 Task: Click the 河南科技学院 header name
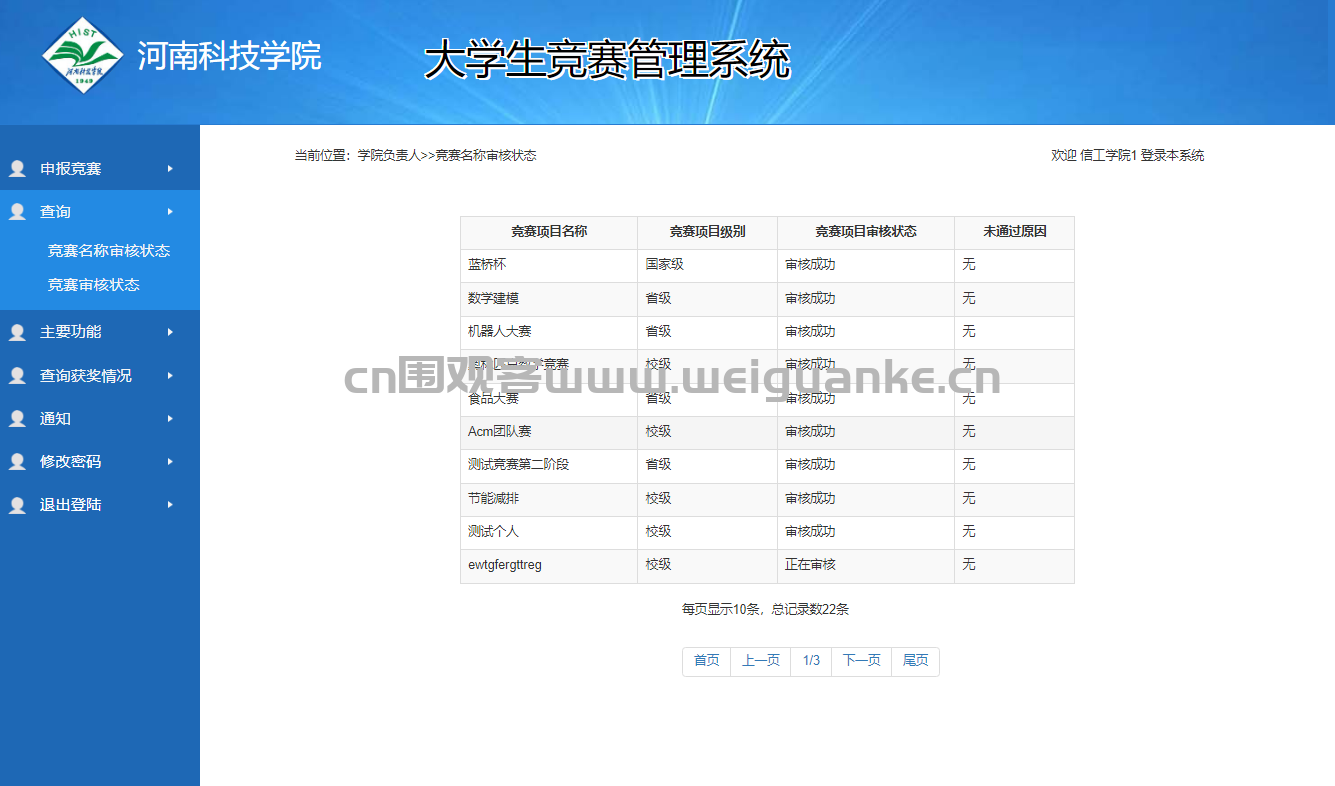click(x=229, y=56)
